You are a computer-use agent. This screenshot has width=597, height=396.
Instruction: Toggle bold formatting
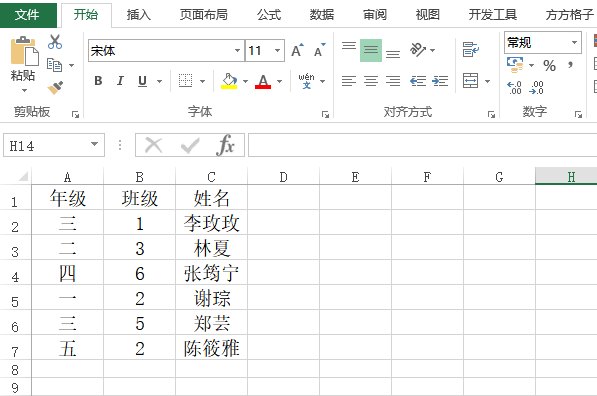[x=98, y=81]
